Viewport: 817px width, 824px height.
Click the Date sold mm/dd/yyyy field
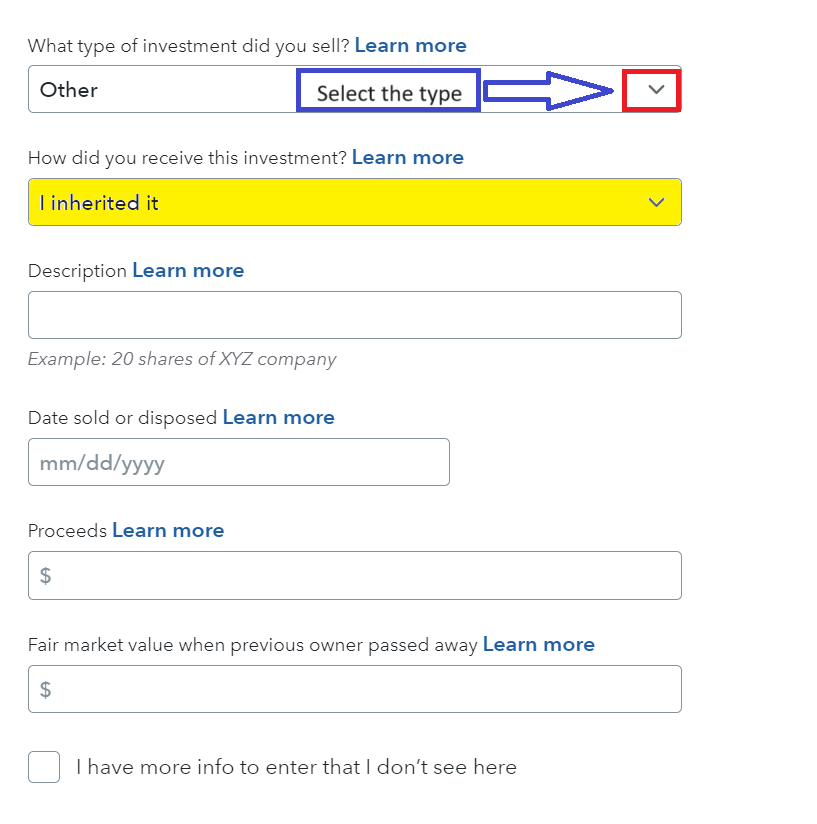tap(238, 462)
